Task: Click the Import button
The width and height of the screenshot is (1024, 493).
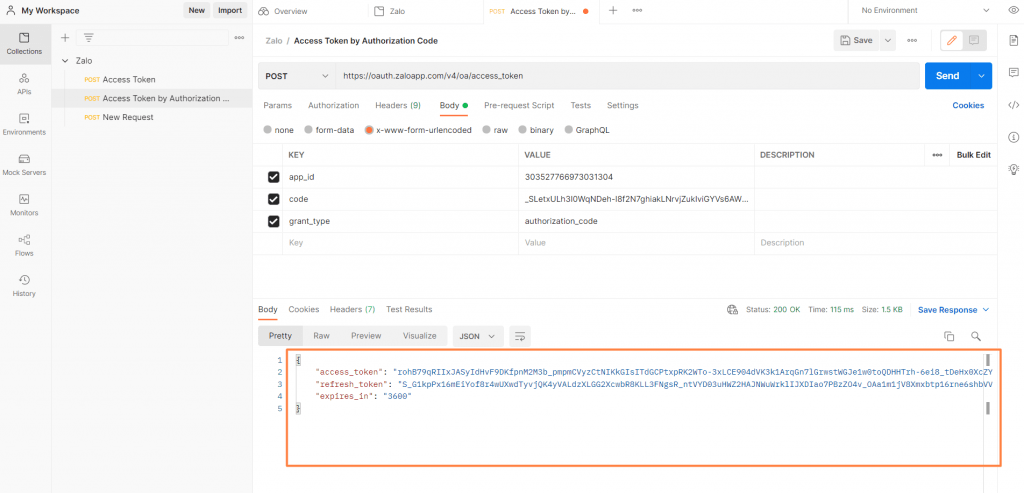Action: tap(230, 10)
